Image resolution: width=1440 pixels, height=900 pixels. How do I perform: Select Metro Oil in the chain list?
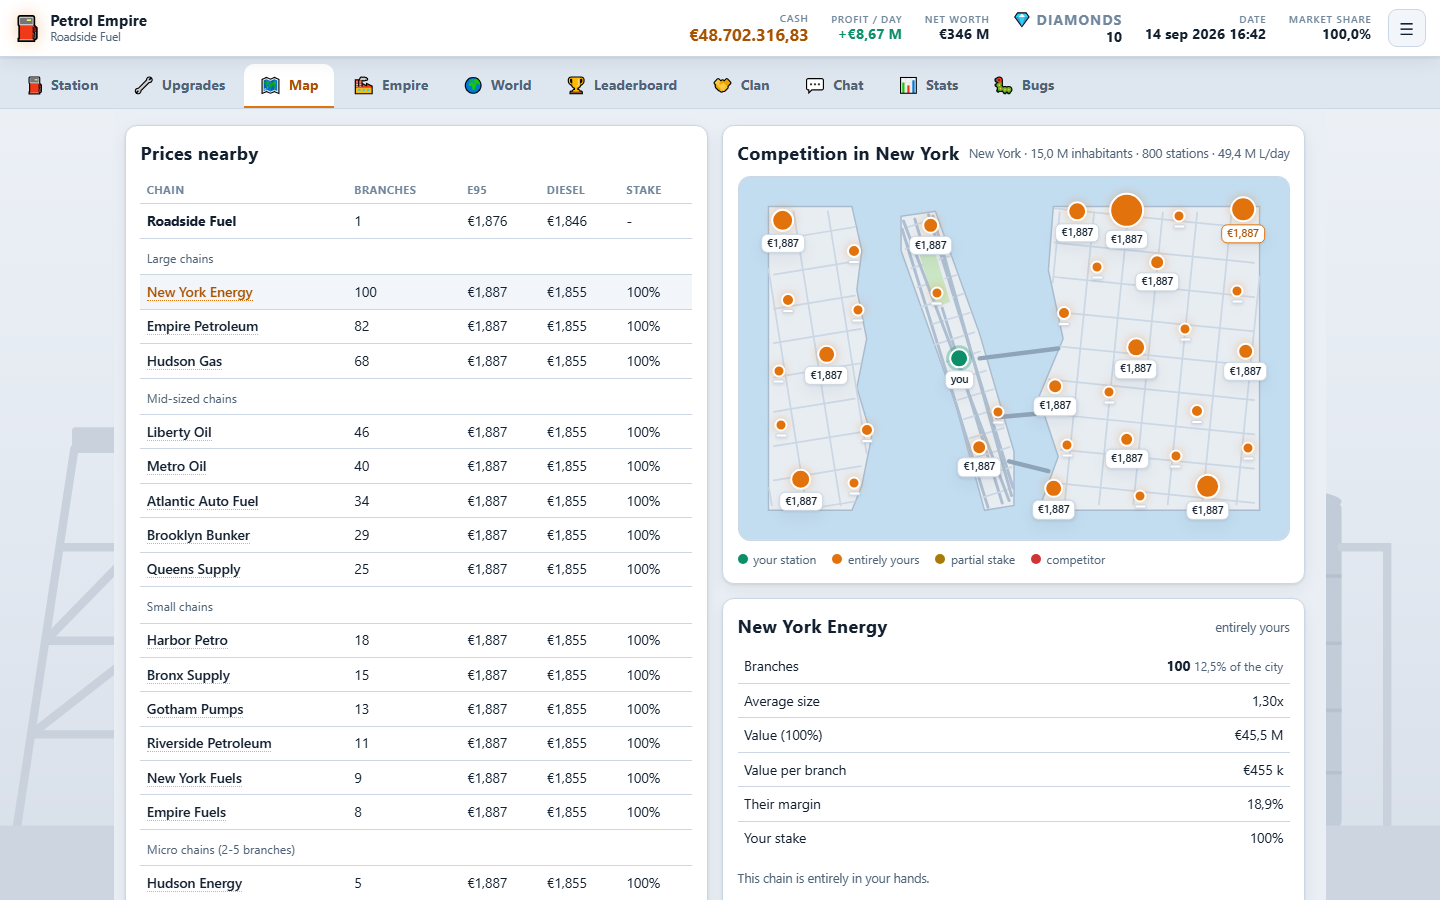tap(176, 466)
